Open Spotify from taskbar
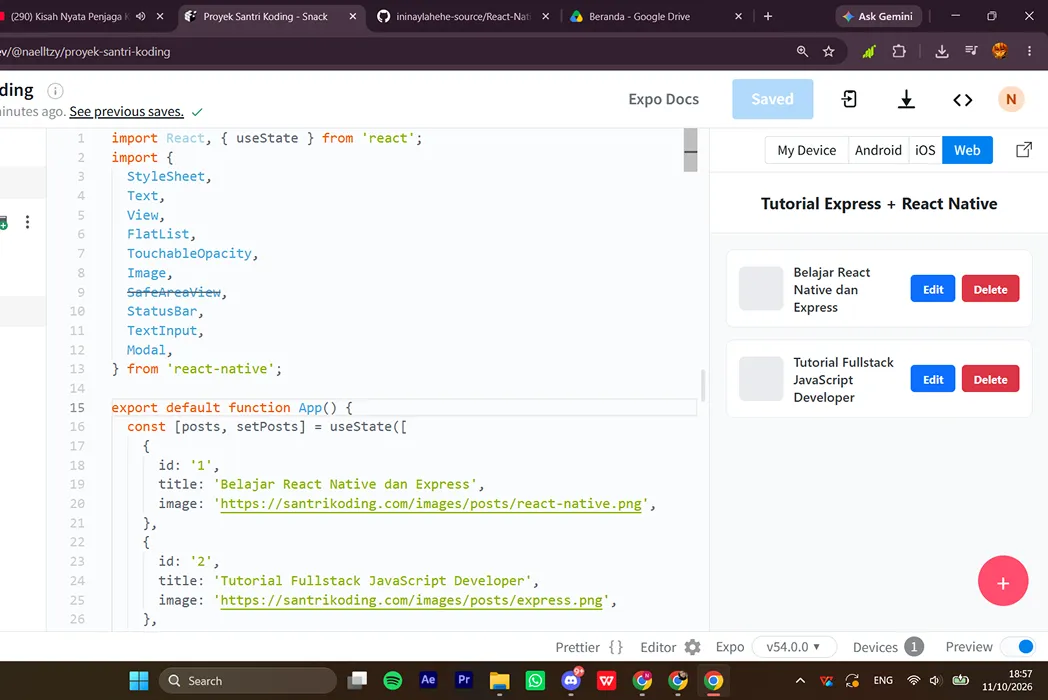The image size is (1048, 700). pos(393,681)
